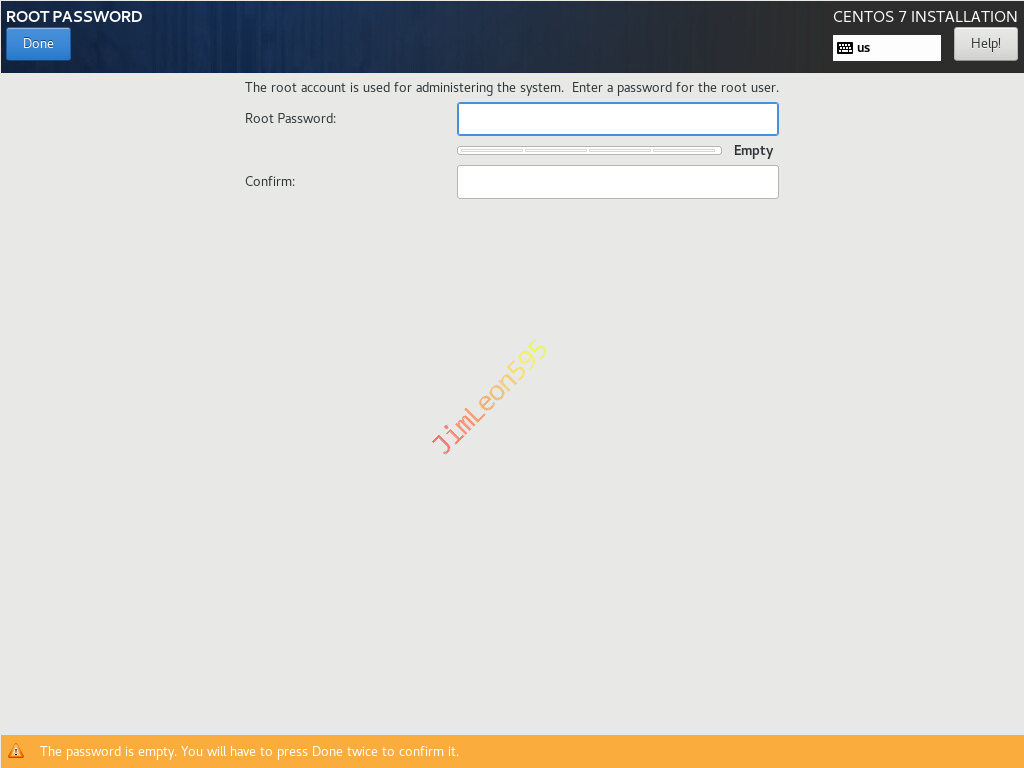Focus the Root Password input field
Image resolution: width=1024 pixels, height=768 pixels.
point(617,119)
